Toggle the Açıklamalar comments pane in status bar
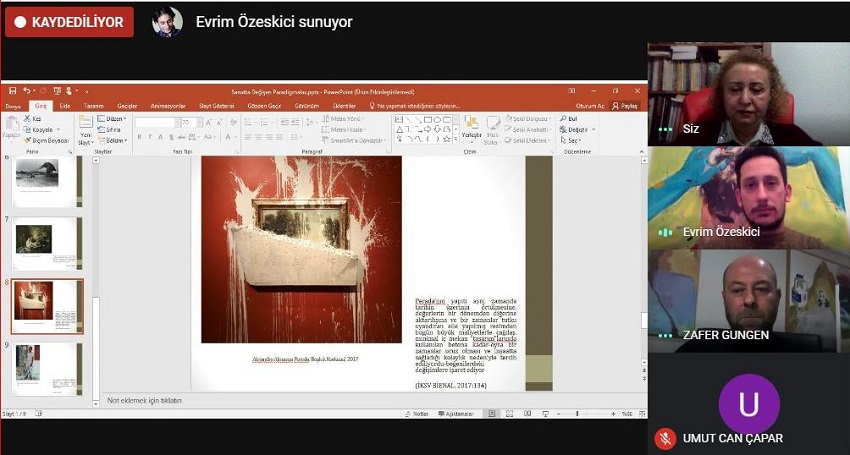Image resolution: width=850 pixels, height=455 pixels. click(x=456, y=413)
